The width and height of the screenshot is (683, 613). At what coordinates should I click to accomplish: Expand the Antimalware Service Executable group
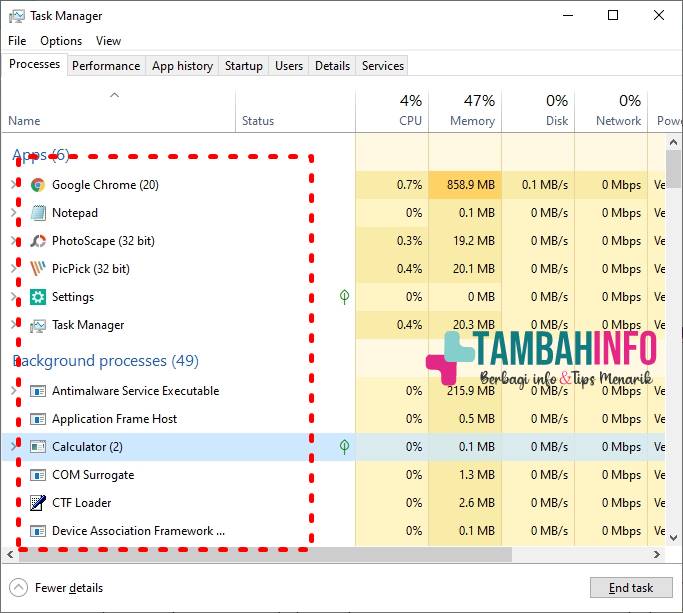14,391
